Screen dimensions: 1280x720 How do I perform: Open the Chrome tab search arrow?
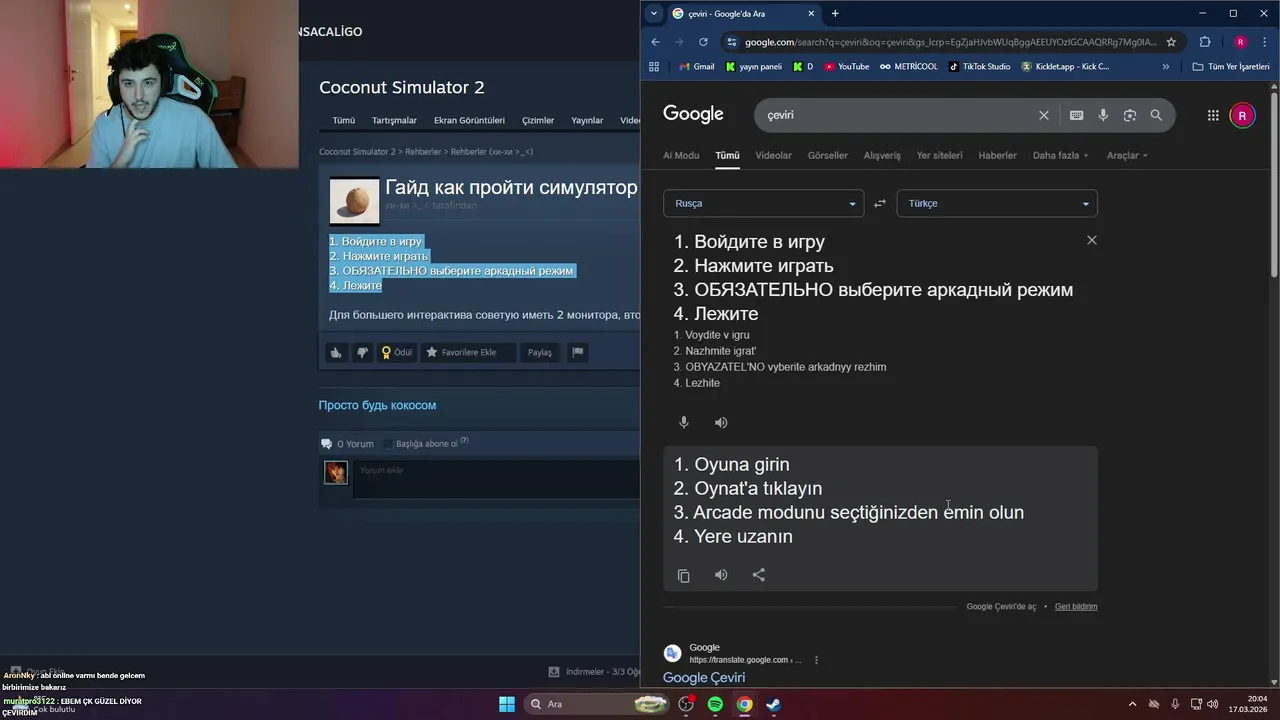(x=654, y=13)
